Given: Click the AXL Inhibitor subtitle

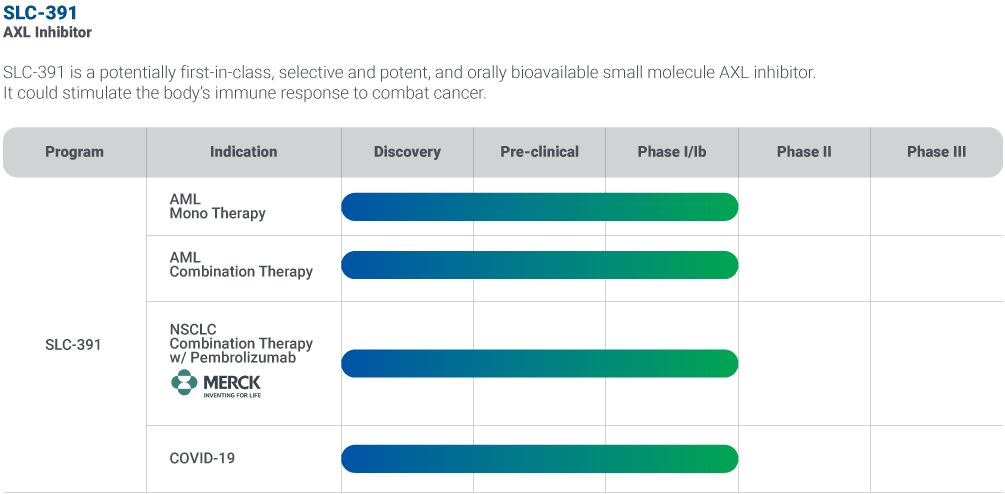Looking at the screenshot, I should tap(47, 32).
